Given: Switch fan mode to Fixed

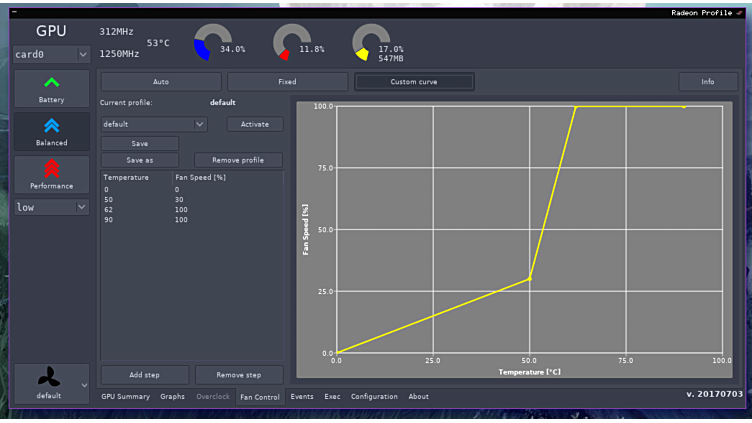Looking at the screenshot, I should click(287, 82).
